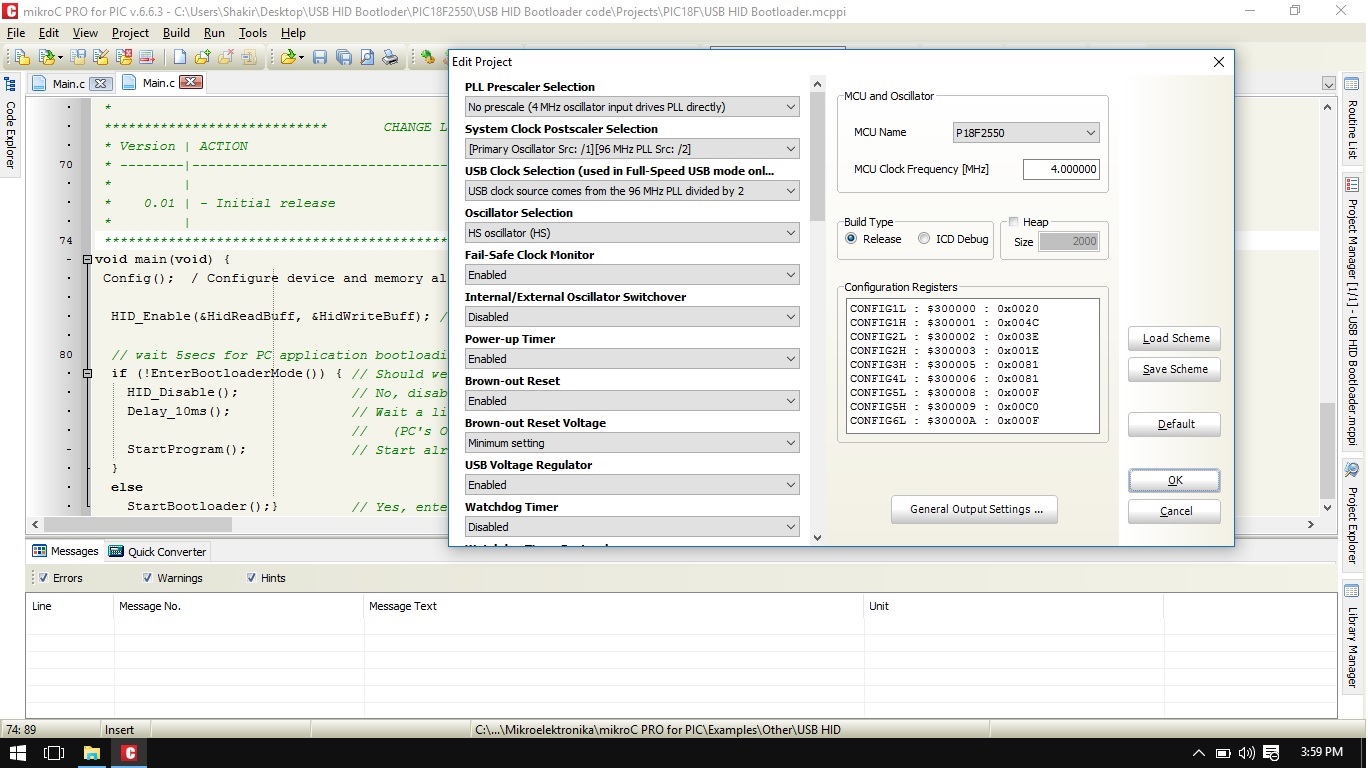The image size is (1368, 768).
Task: Collapse the if EnterBootloaderMode fold marker
Action: [87, 374]
